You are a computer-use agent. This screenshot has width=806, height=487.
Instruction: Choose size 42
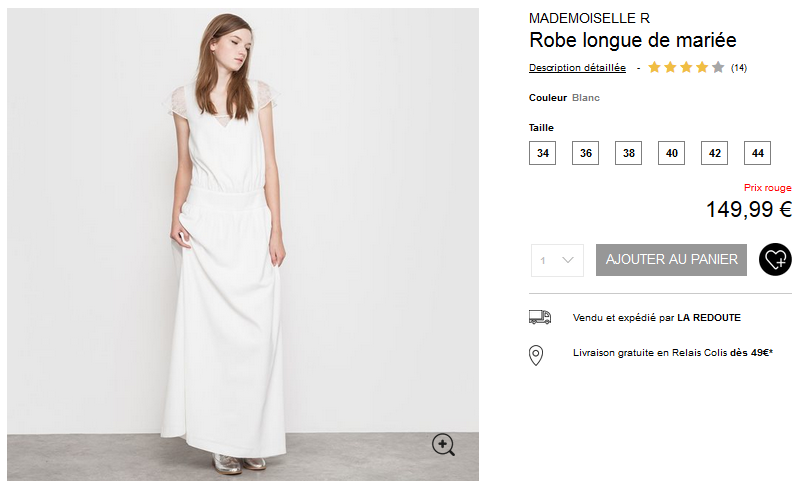pos(714,153)
